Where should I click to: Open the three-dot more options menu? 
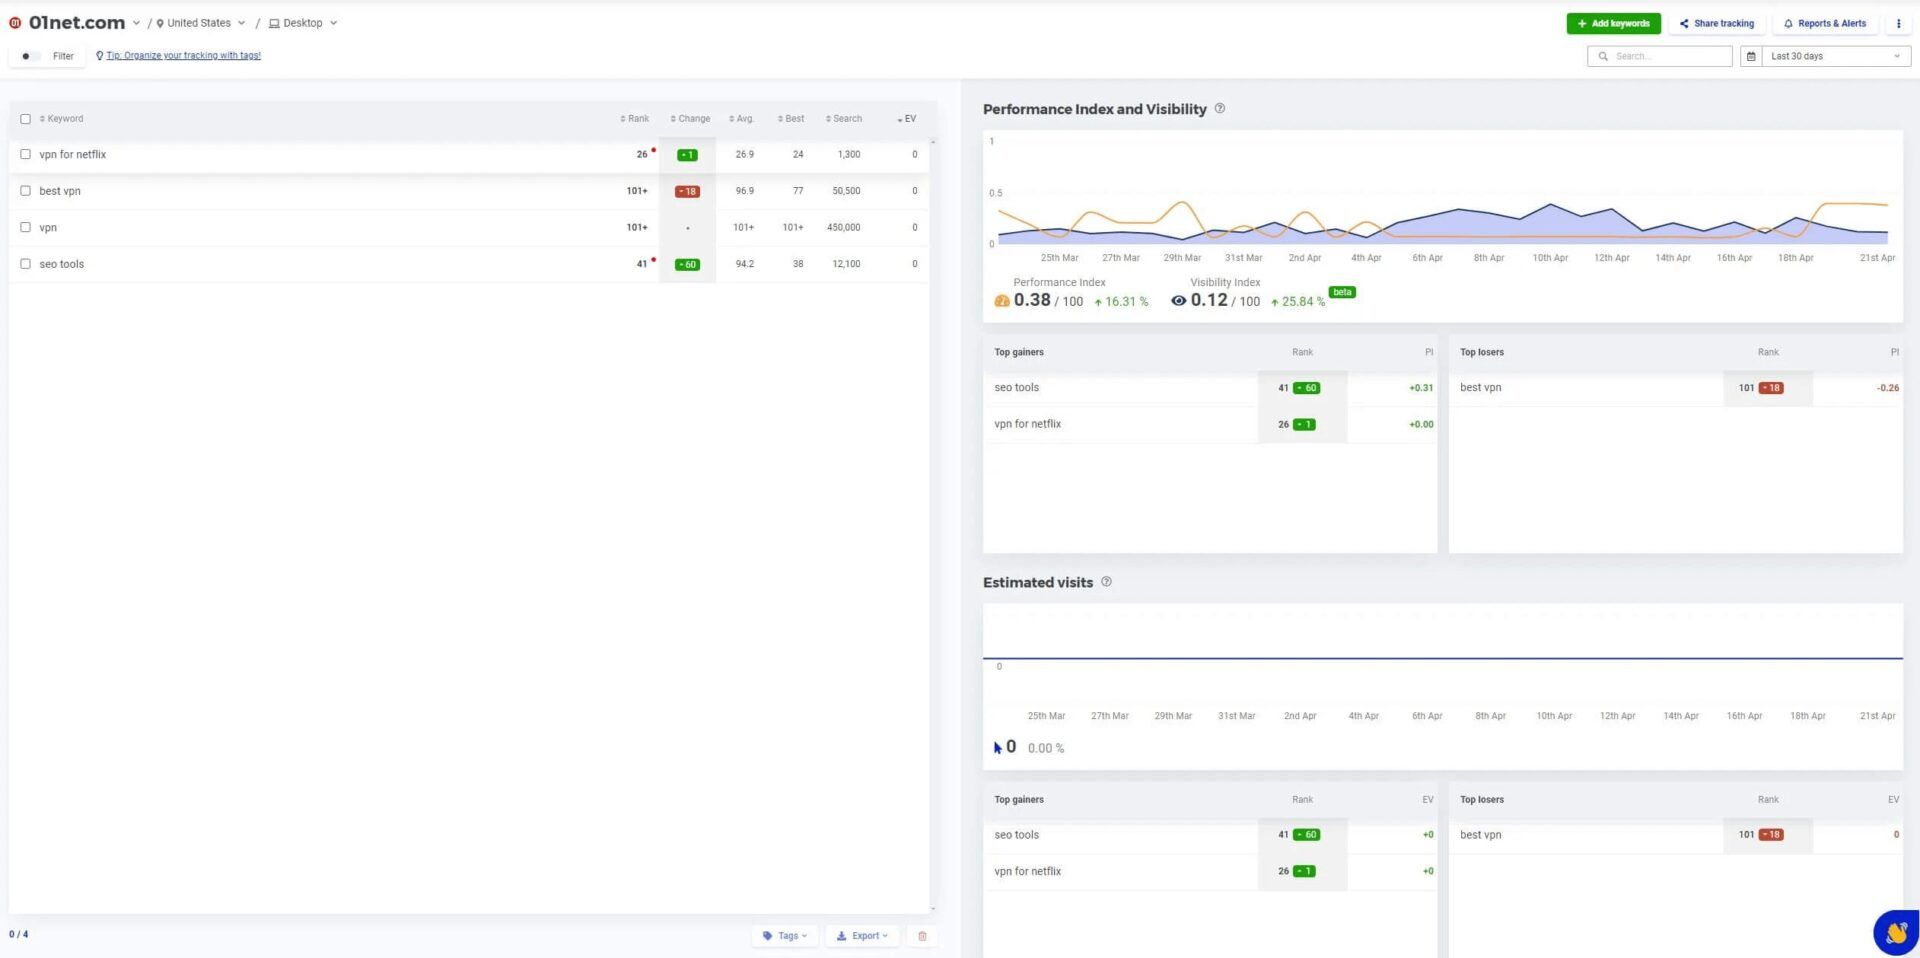click(1898, 23)
